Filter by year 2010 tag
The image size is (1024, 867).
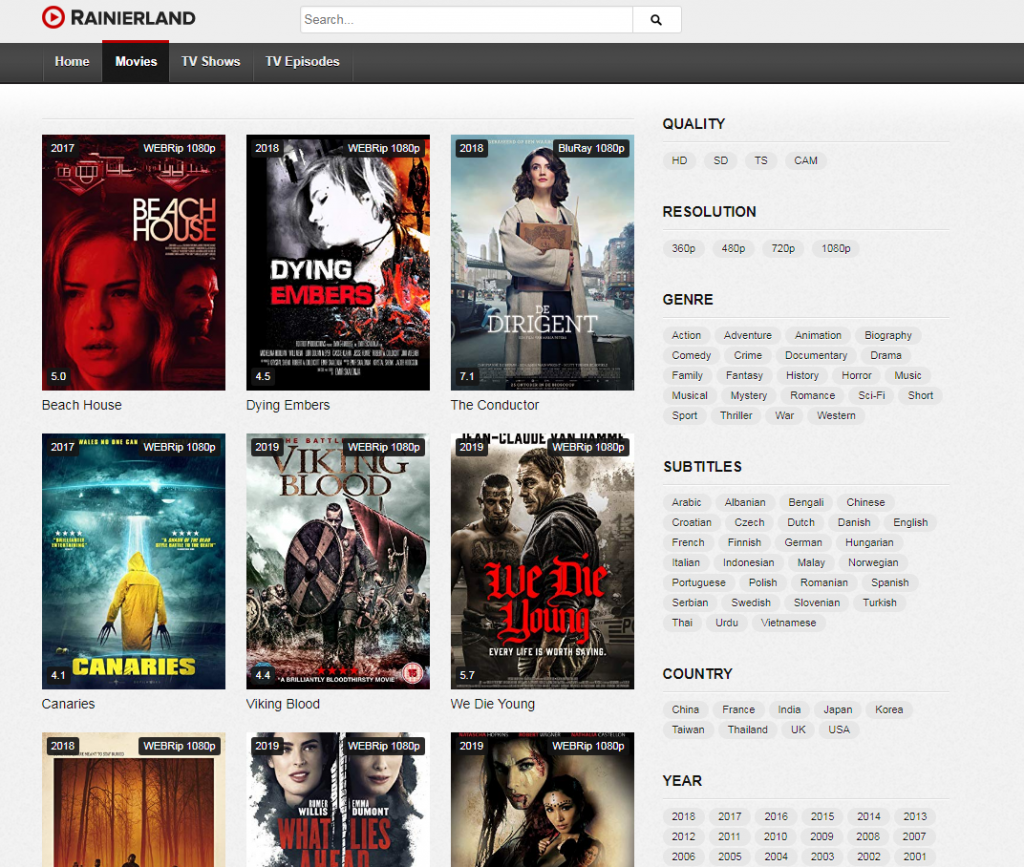coord(775,837)
